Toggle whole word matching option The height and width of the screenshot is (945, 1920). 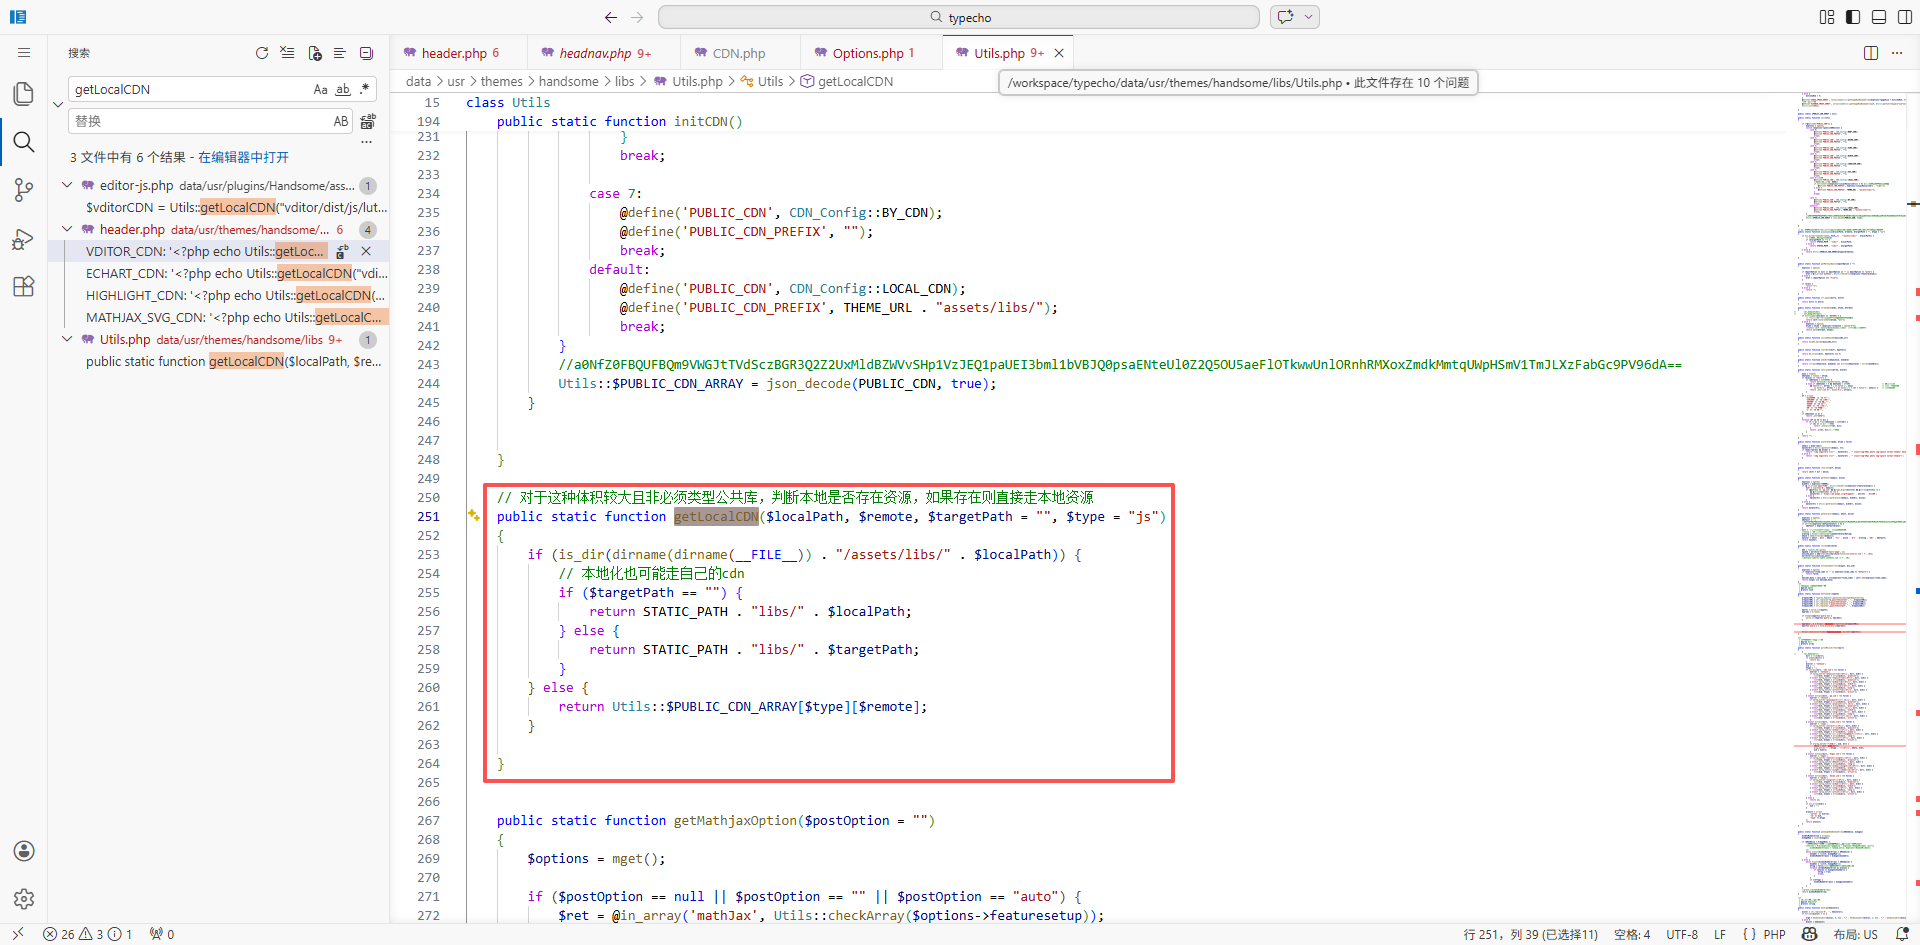pos(343,89)
